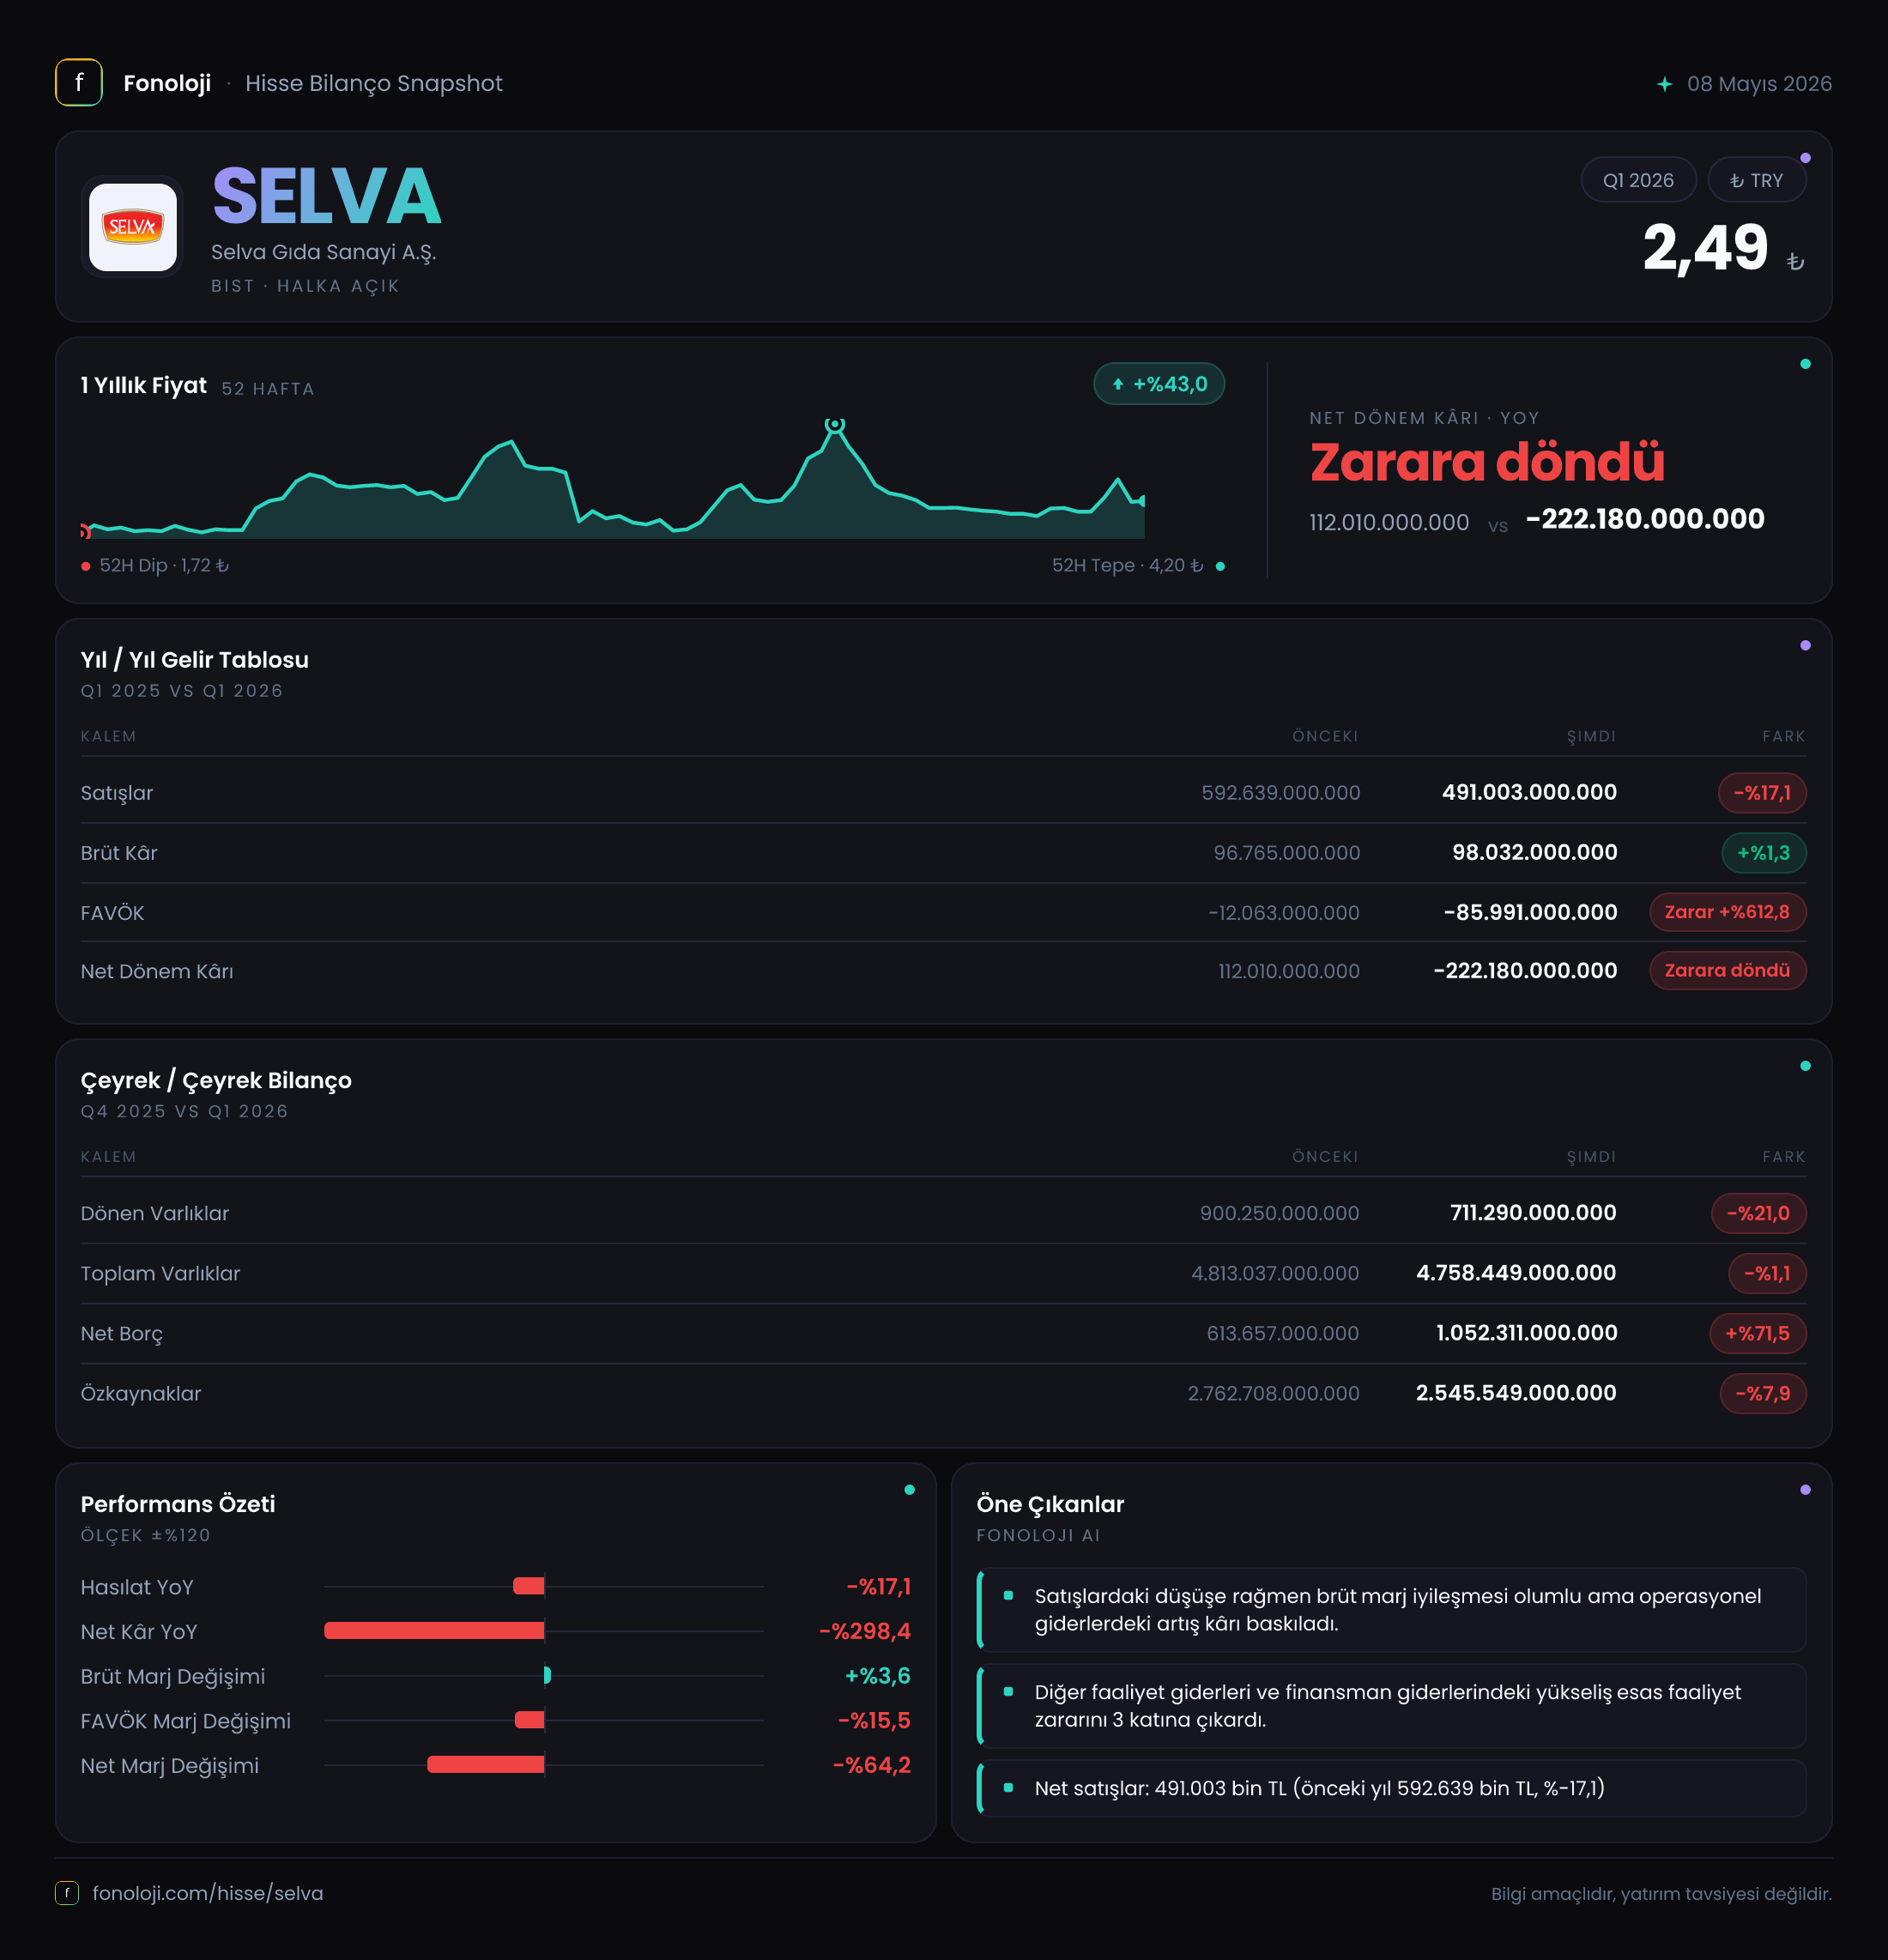Click the lira symbol beside the 2,49 price
Image resolution: width=1888 pixels, height=1960 pixels.
pos(1795,261)
